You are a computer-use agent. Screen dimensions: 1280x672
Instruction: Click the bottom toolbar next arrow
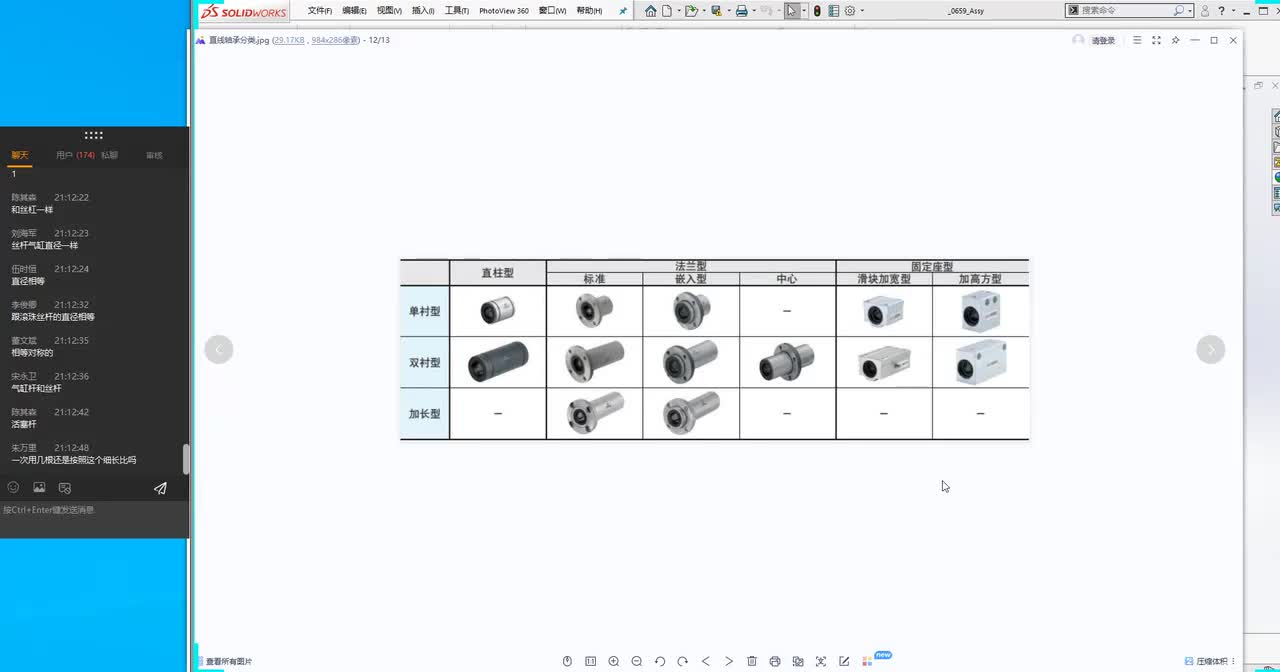click(x=729, y=661)
